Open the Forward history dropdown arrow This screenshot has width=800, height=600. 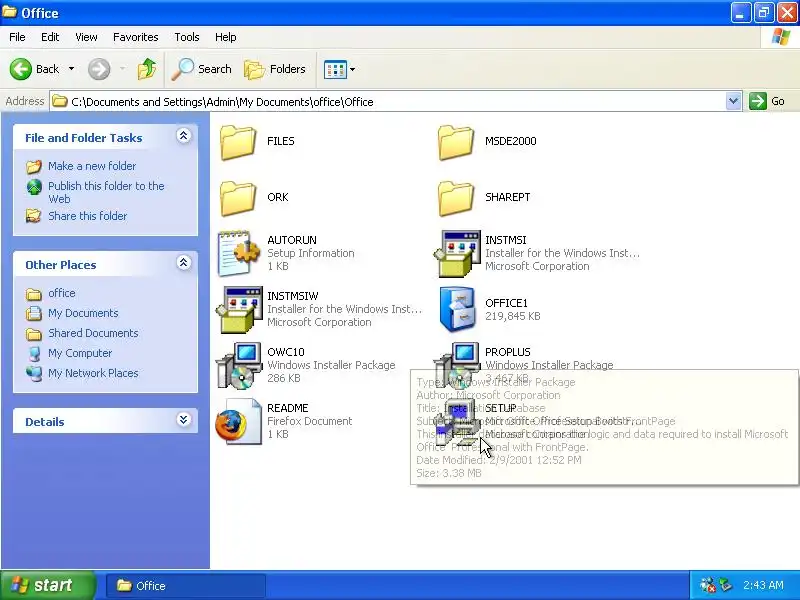click(122, 69)
